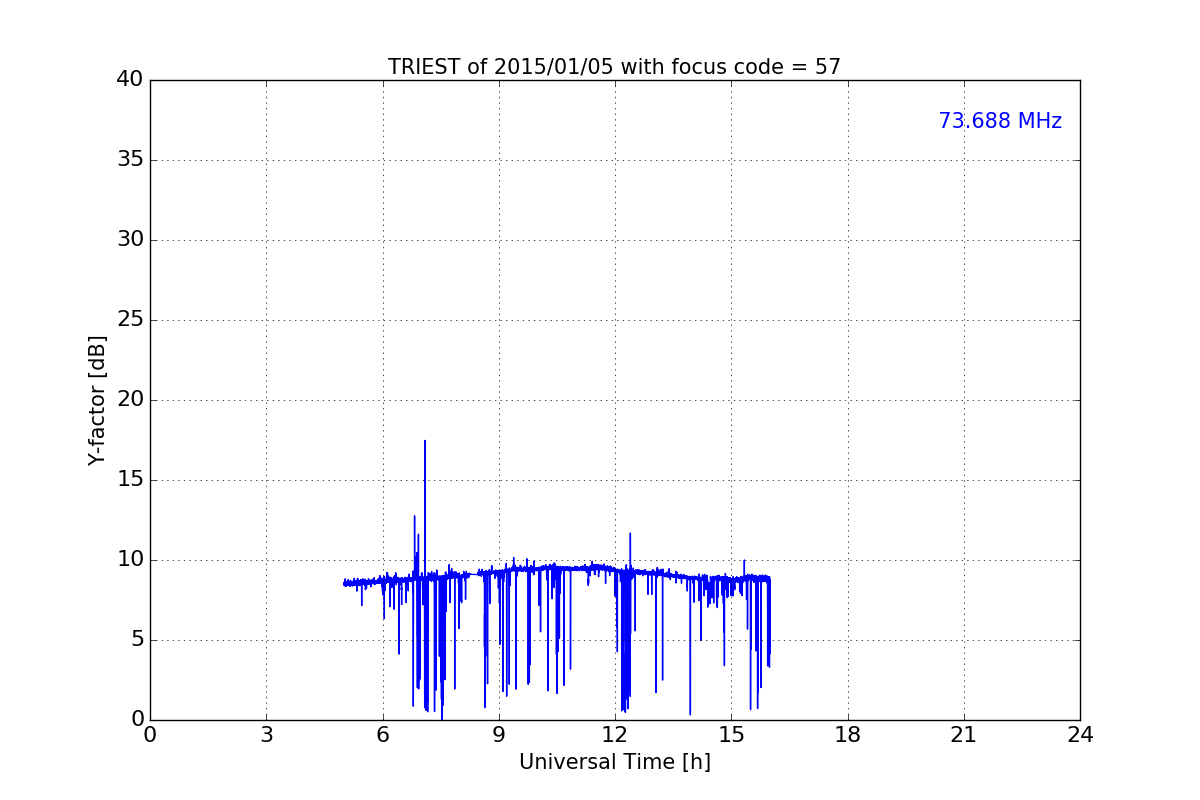Image resolution: width=1200 pixels, height=800 pixels.
Task: Click the x-axis tick label '6'
Action: [382, 735]
